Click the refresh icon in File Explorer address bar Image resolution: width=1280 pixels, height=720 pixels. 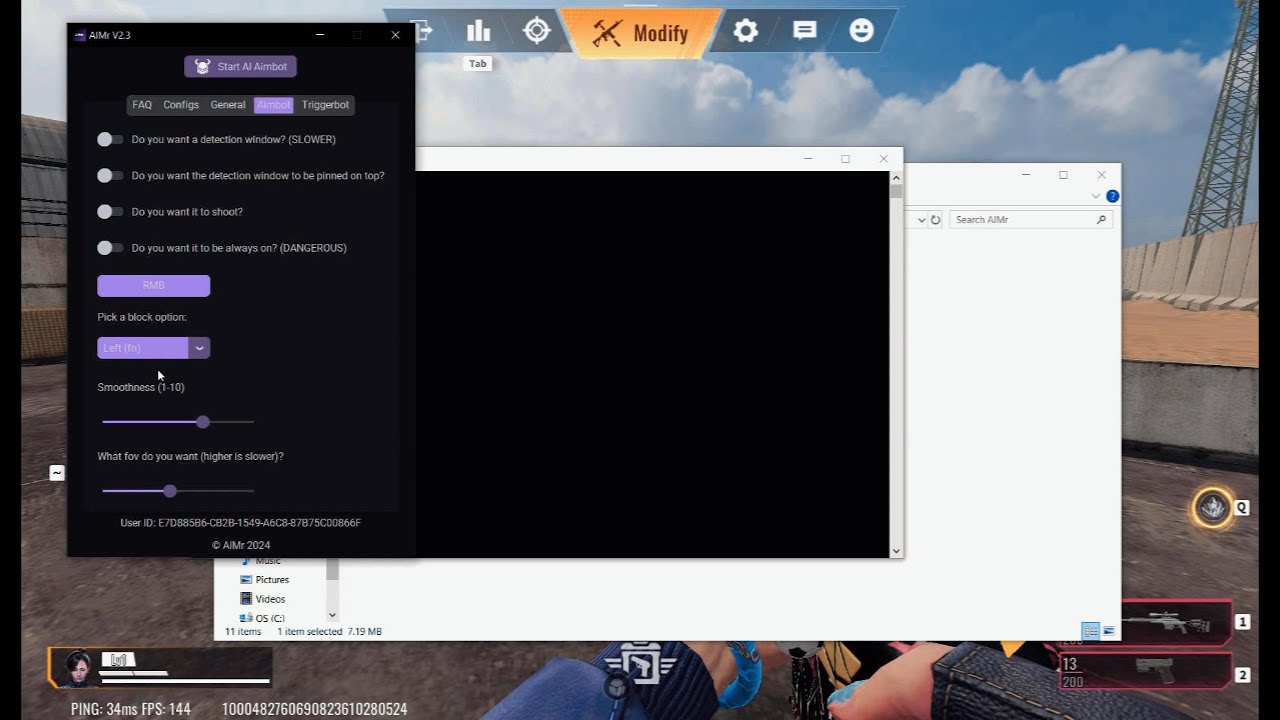click(x=936, y=219)
